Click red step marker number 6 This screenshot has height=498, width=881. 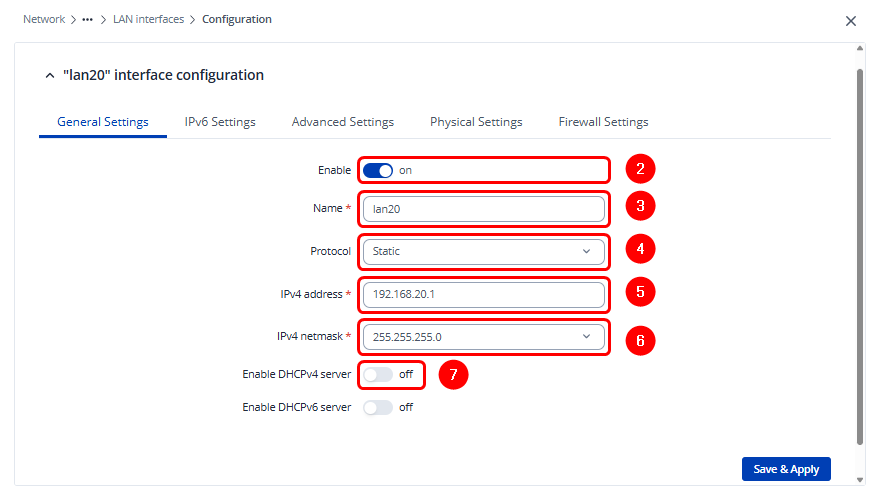[x=640, y=339]
